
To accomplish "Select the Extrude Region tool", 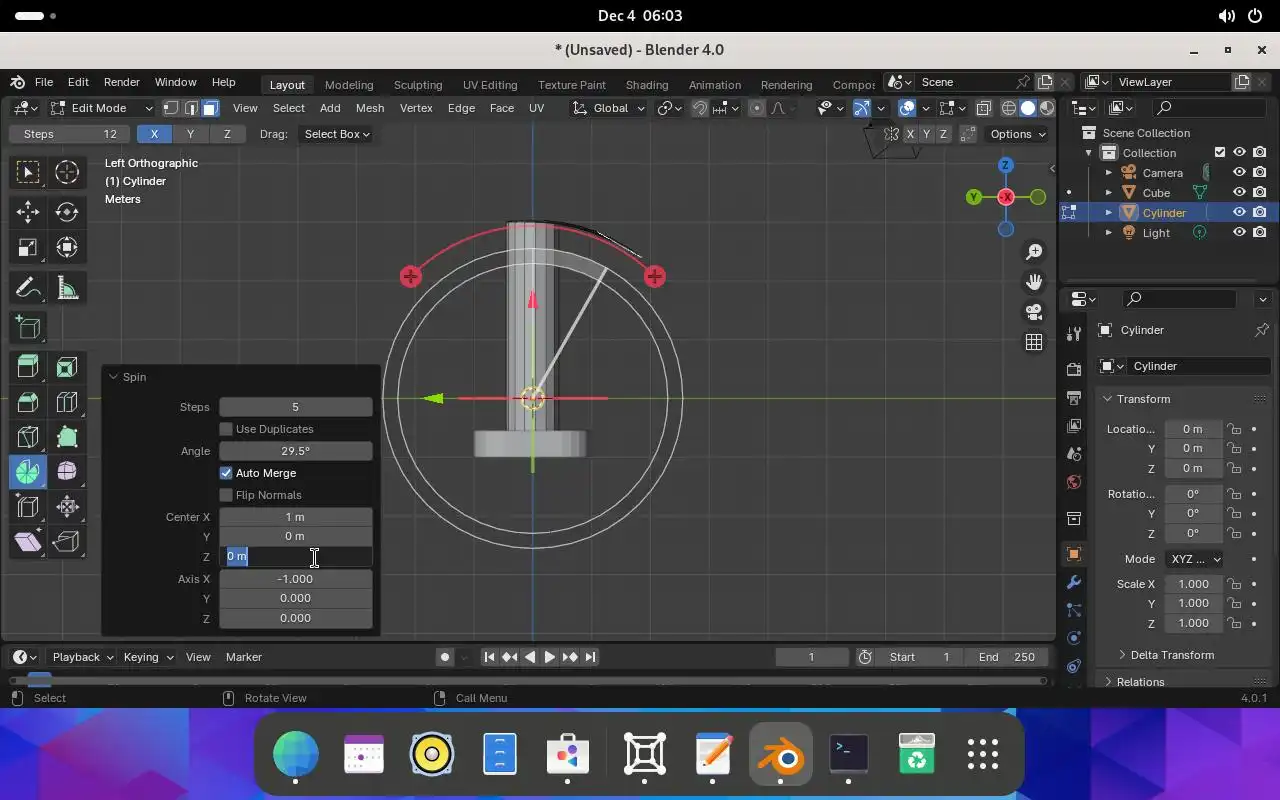I will [x=28, y=368].
